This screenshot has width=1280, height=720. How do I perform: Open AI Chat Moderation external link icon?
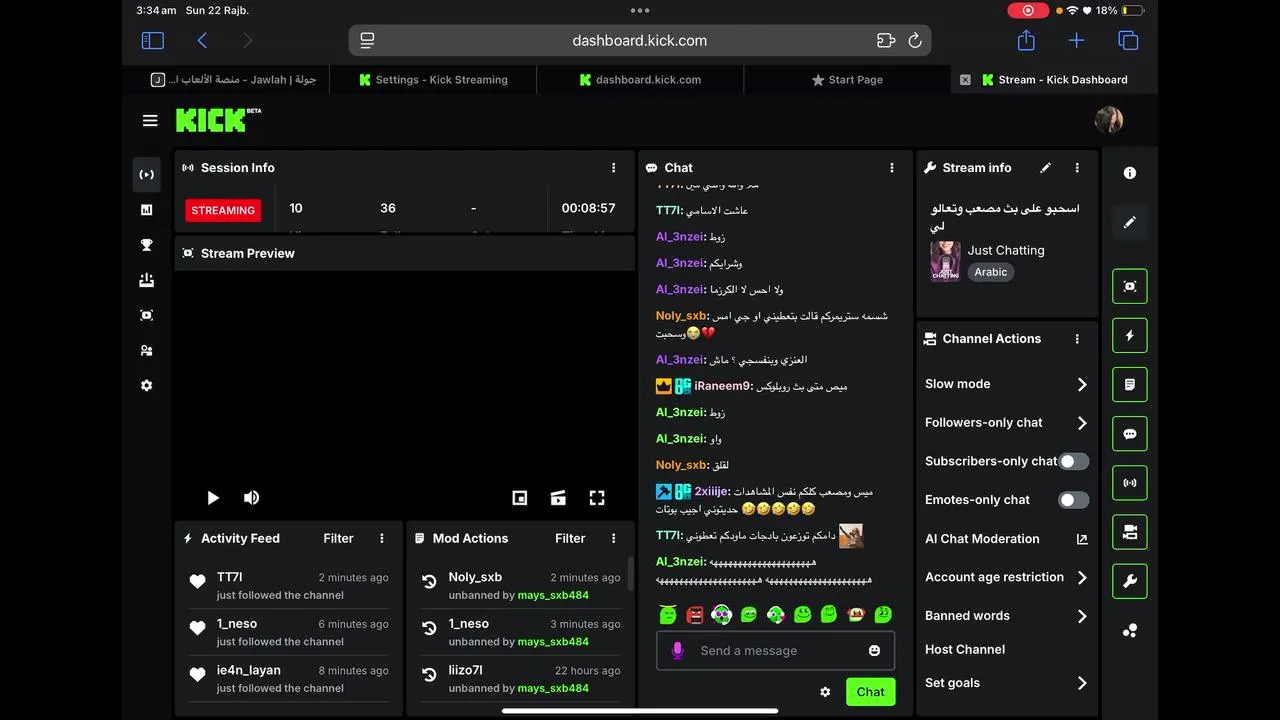(x=1081, y=539)
